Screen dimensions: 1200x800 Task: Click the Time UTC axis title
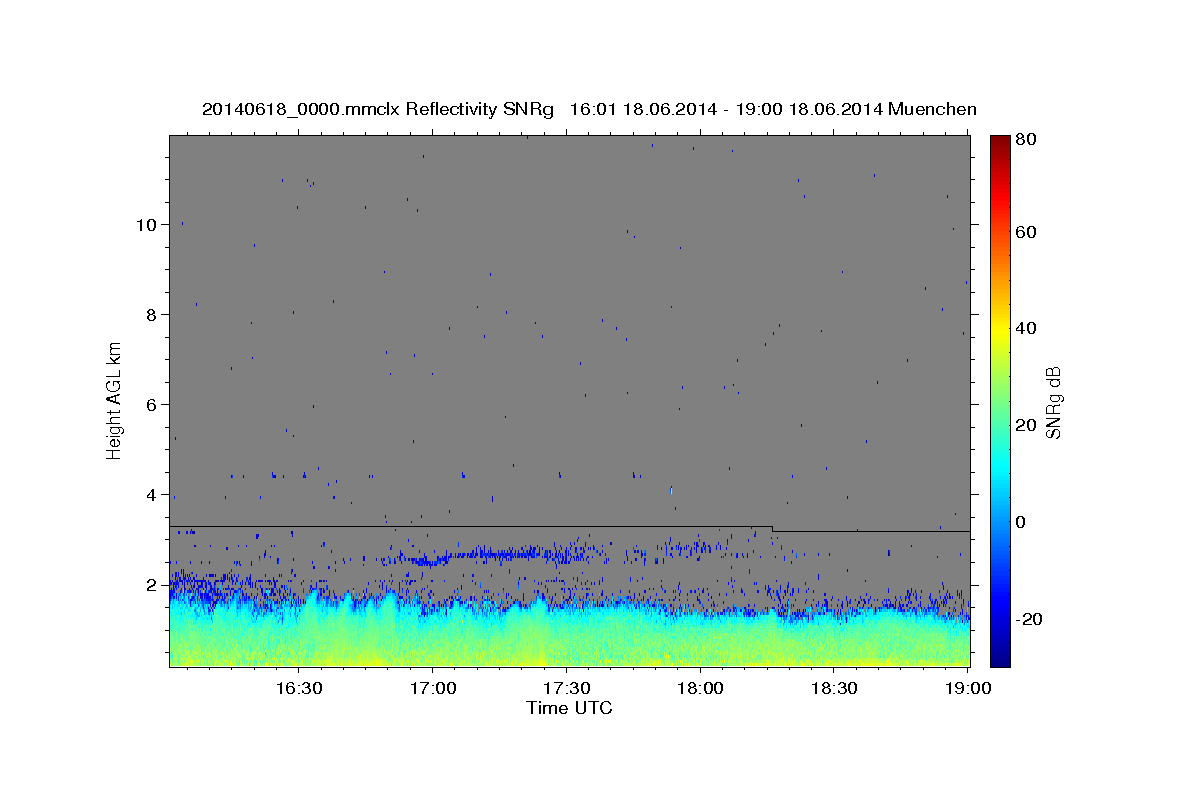569,708
